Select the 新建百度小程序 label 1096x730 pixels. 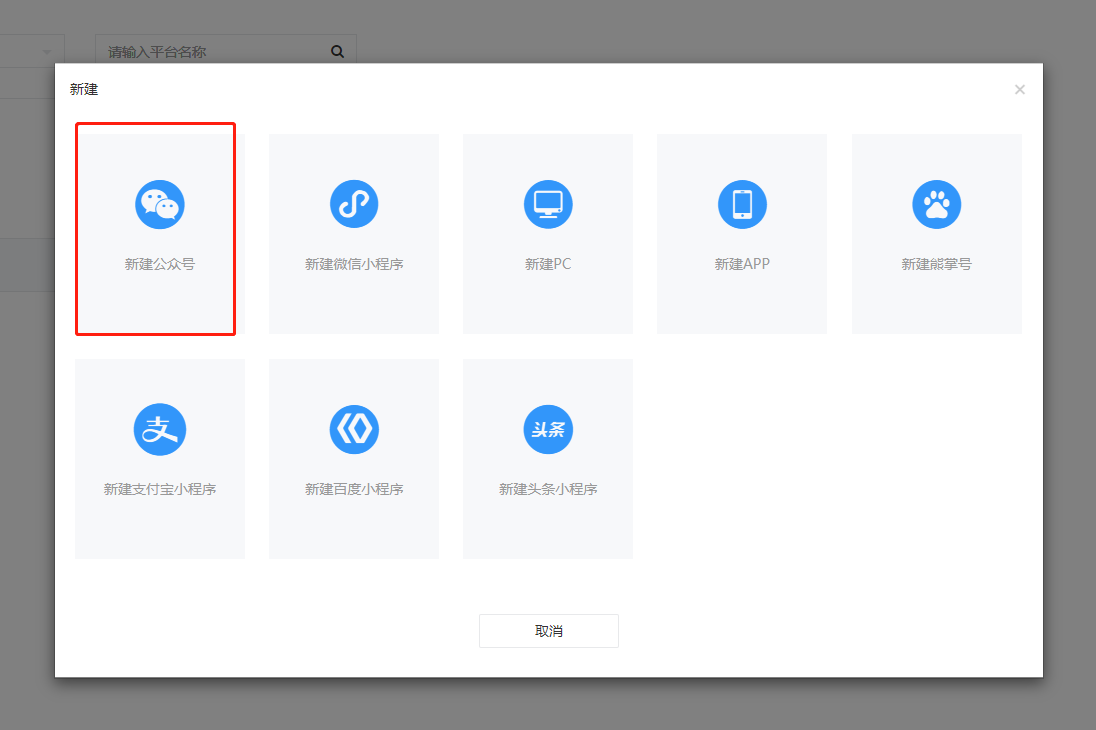[x=354, y=489]
